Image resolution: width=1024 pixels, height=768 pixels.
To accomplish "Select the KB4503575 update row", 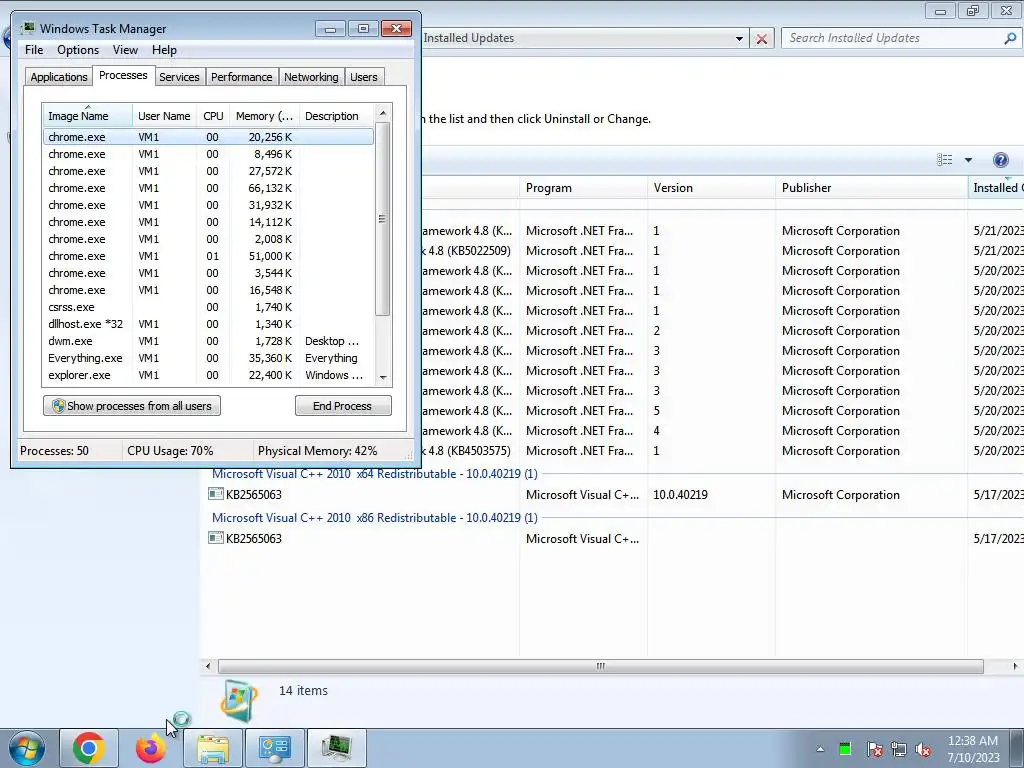I will (x=722, y=451).
